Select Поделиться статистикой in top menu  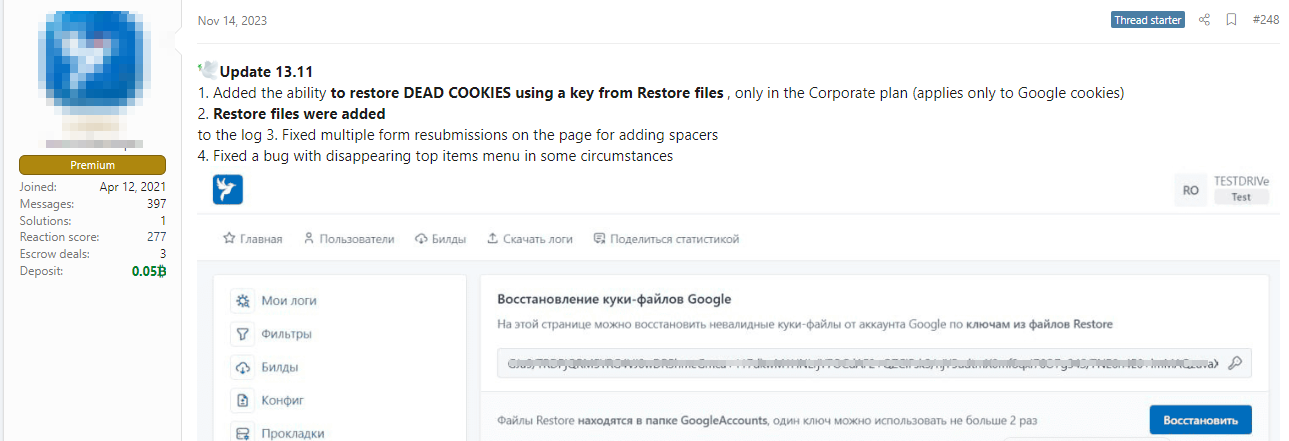(665, 239)
